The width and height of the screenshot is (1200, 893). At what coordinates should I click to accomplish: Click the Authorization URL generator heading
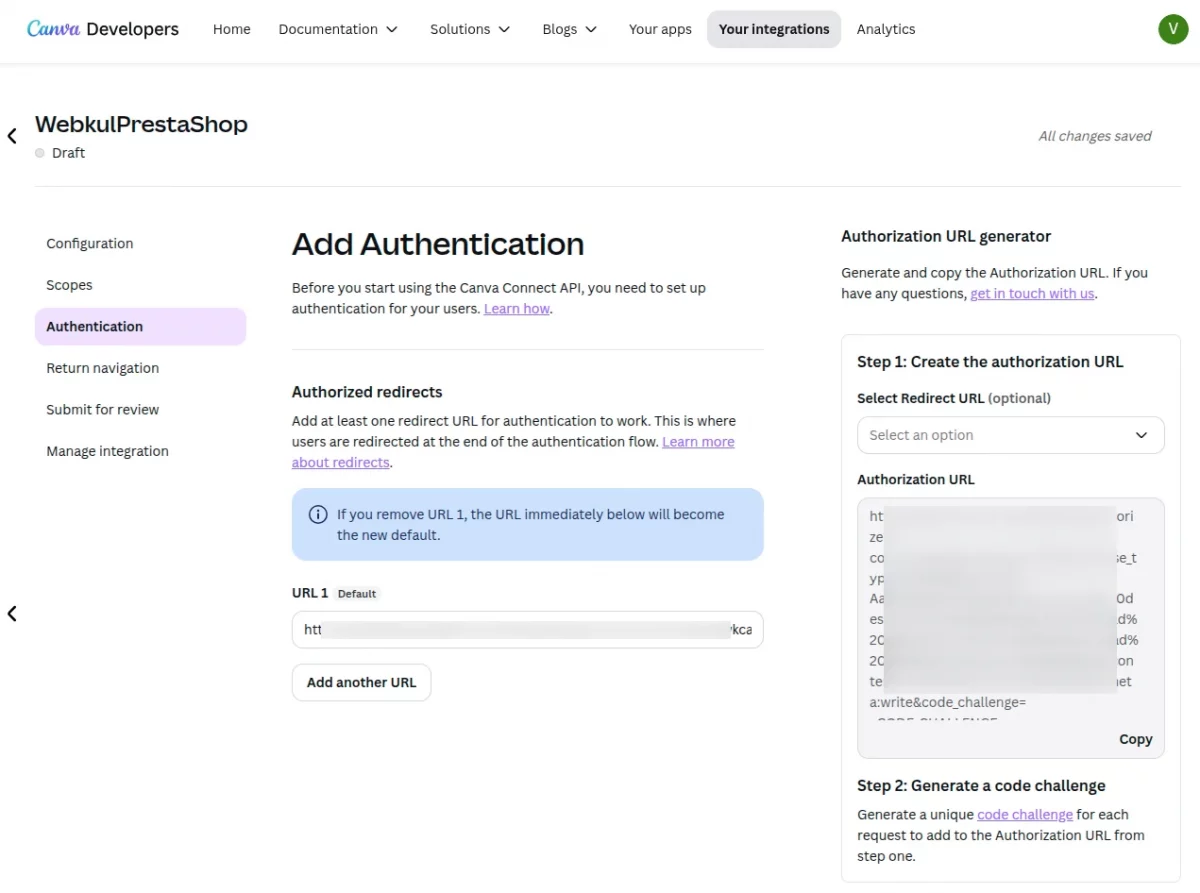click(946, 237)
